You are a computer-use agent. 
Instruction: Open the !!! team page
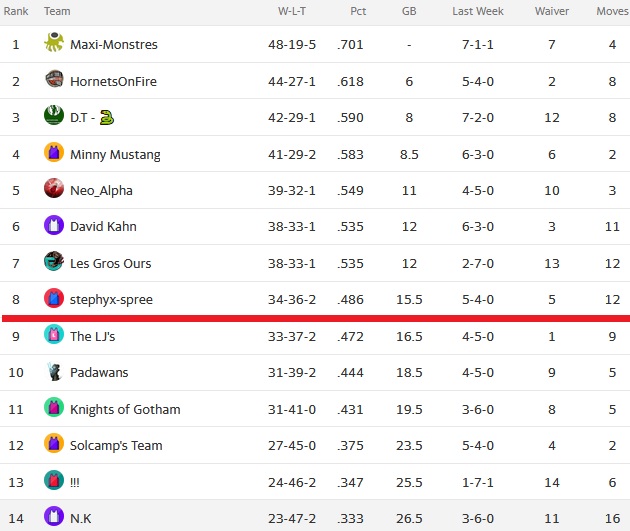point(75,482)
